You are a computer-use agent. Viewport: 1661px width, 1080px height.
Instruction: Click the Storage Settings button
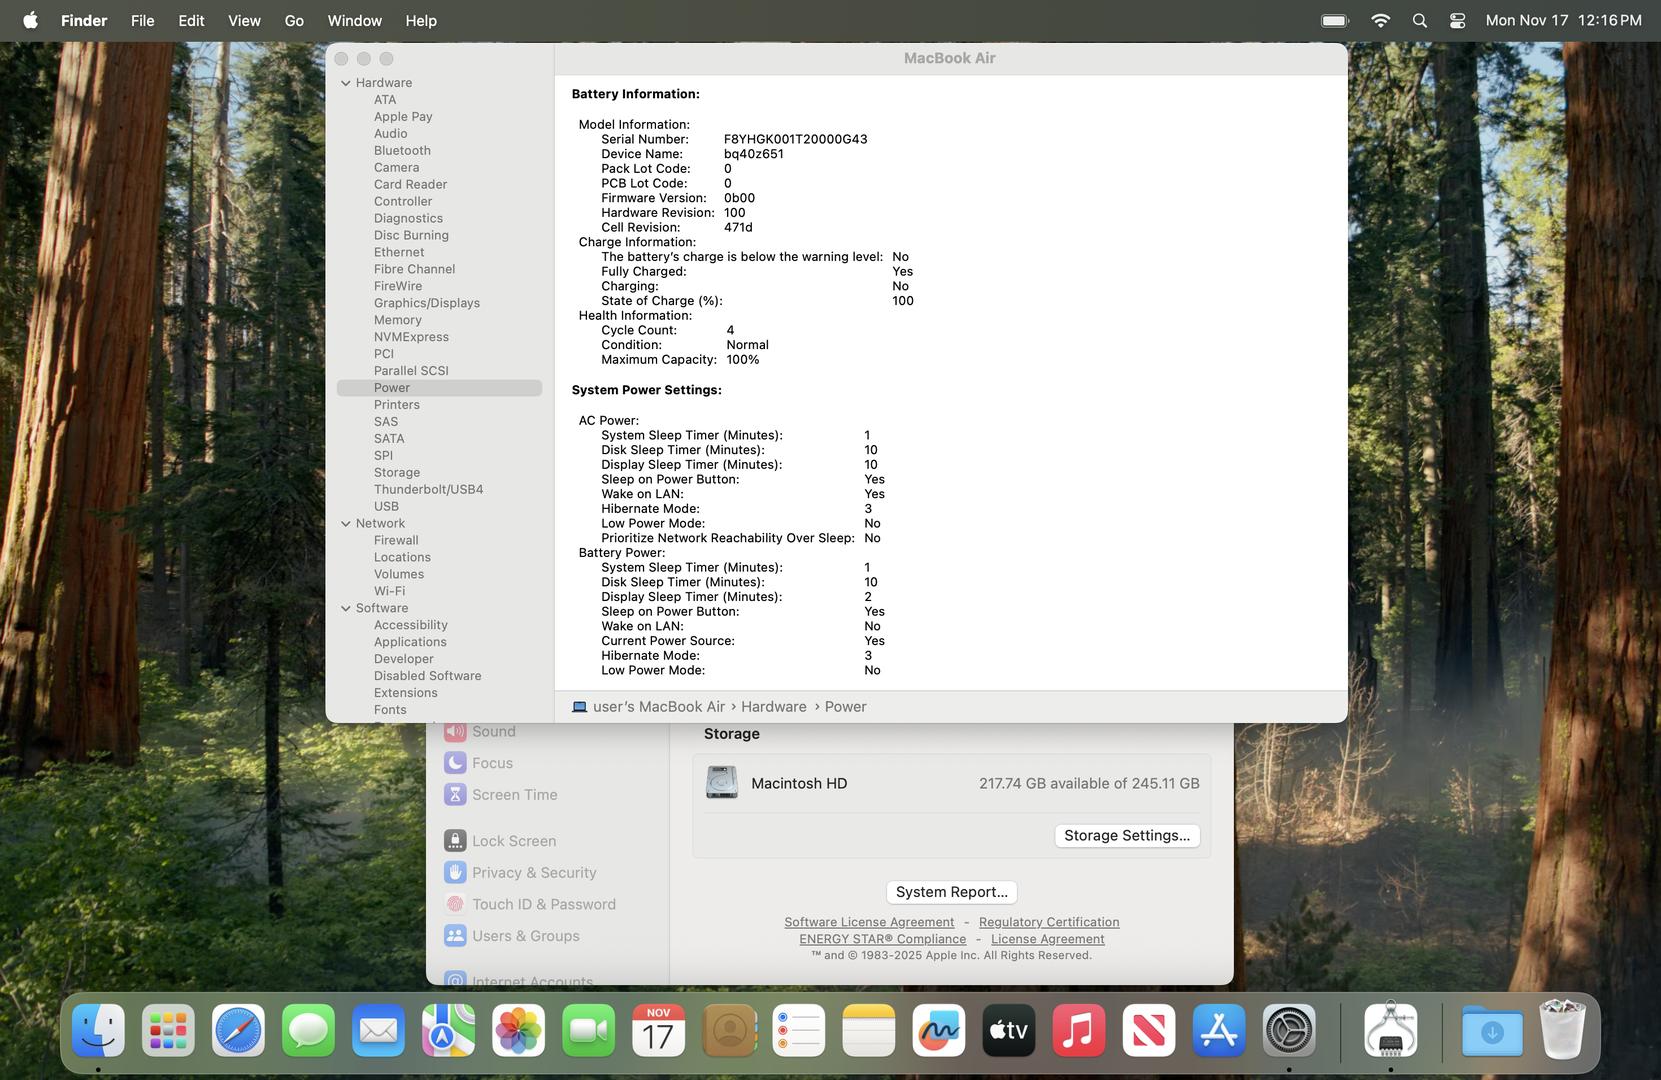click(1126, 836)
